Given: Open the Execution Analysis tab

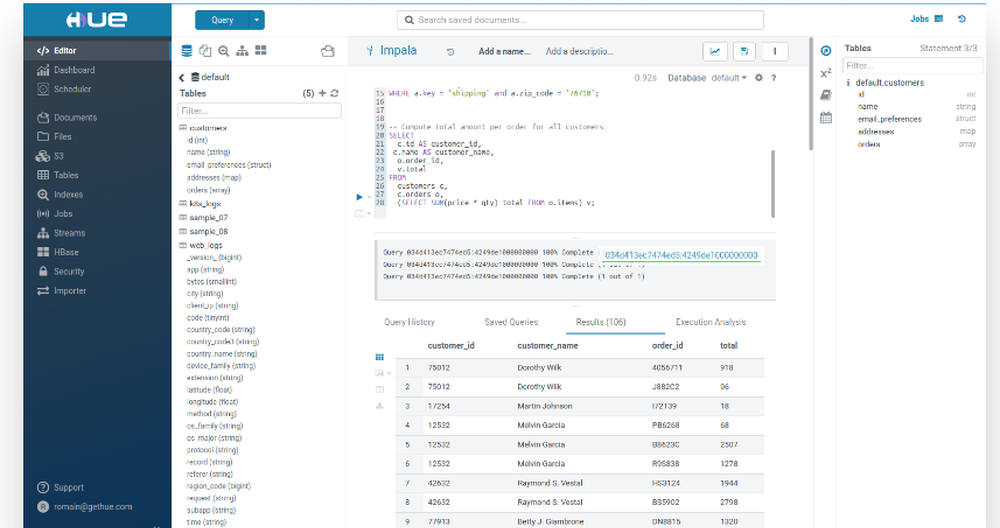Looking at the screenshot, I should [x=710, y=322].
